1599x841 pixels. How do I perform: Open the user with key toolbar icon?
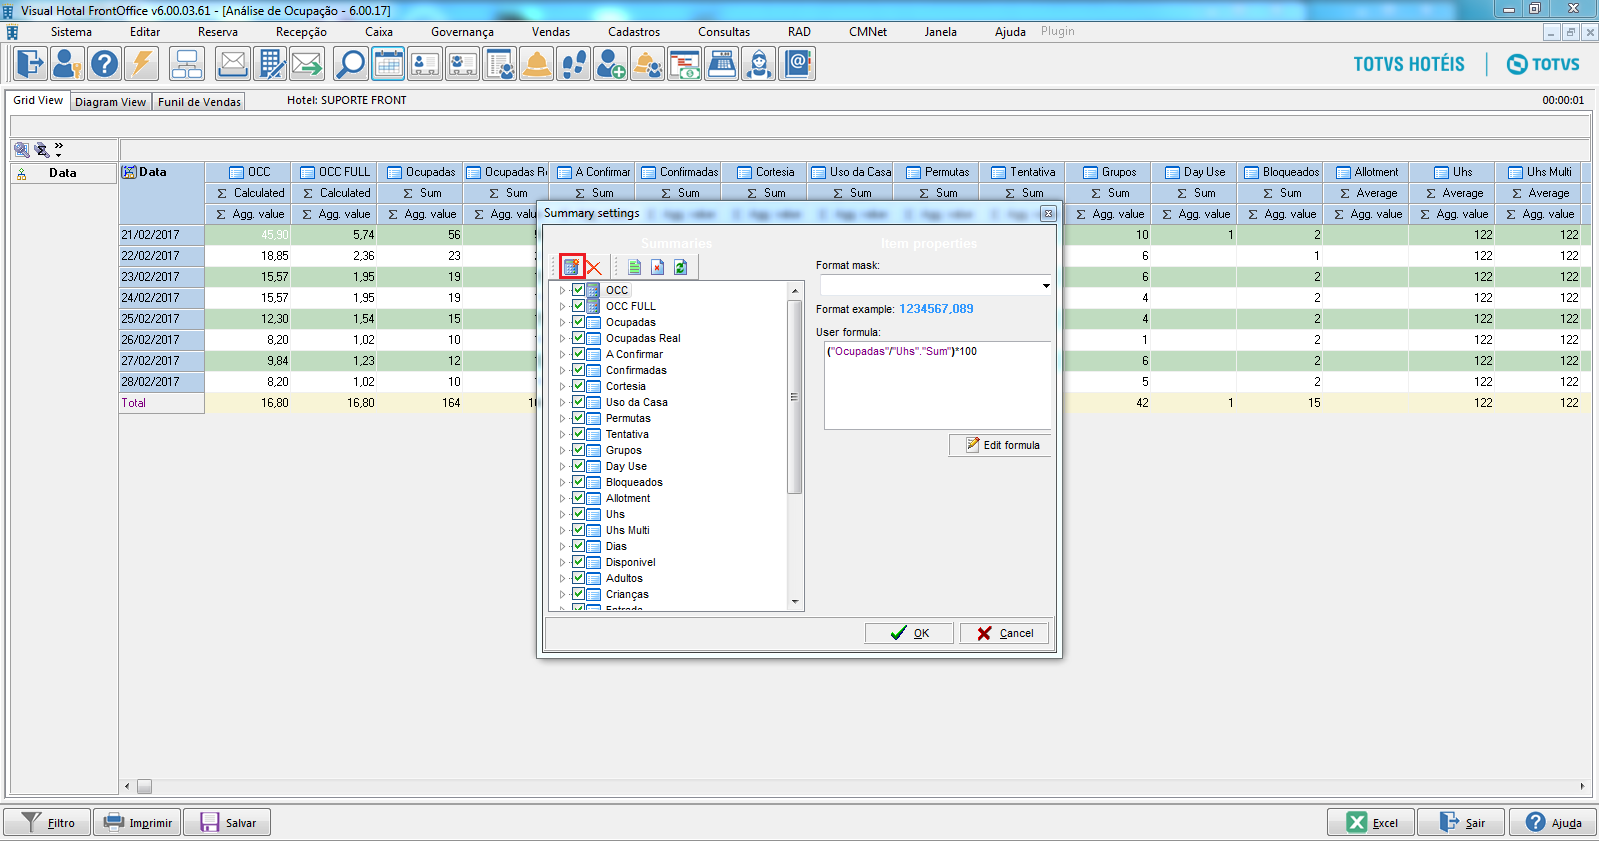click(67, 64)
